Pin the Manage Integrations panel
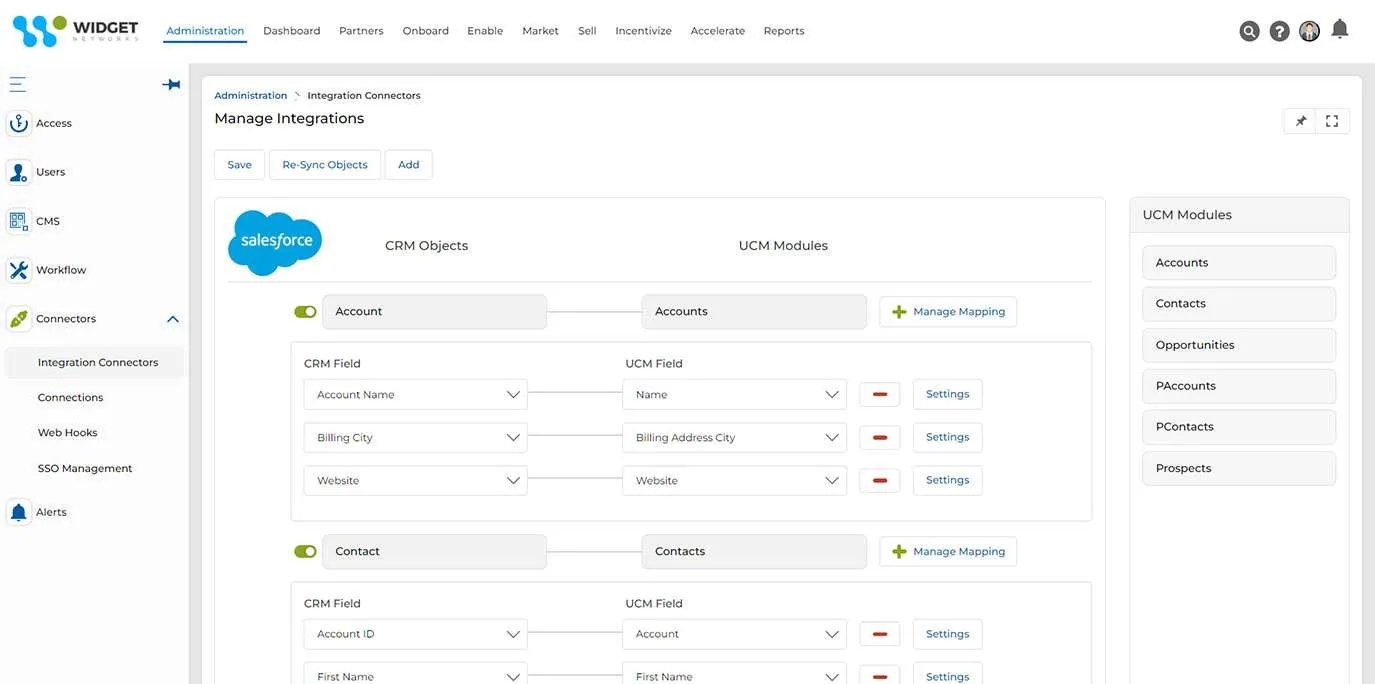 click(x=1300, y=121)
